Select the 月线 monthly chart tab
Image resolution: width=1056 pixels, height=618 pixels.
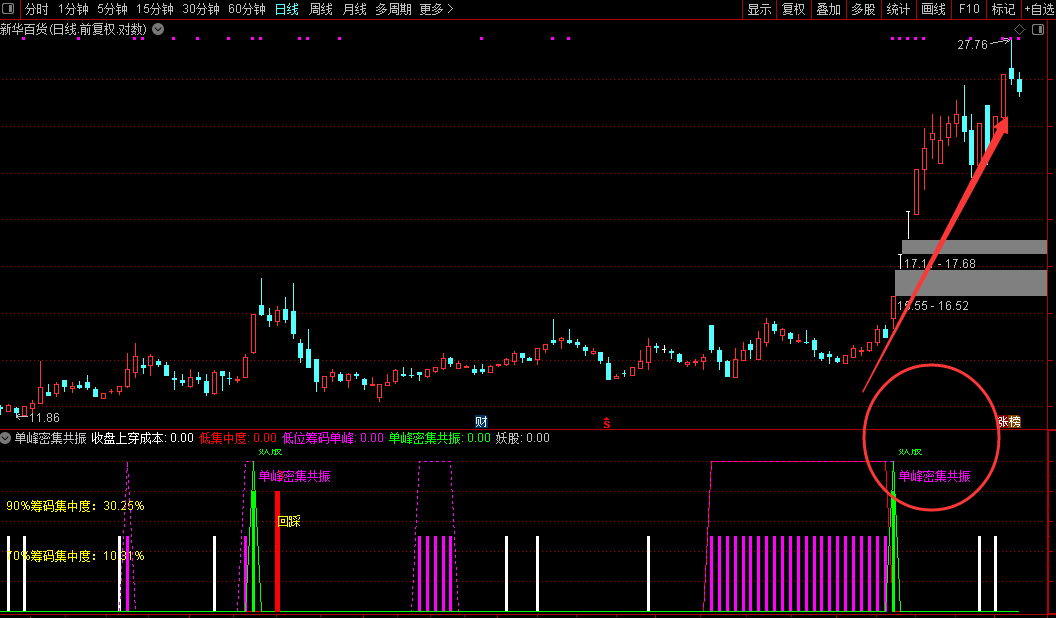pos(354,9)
